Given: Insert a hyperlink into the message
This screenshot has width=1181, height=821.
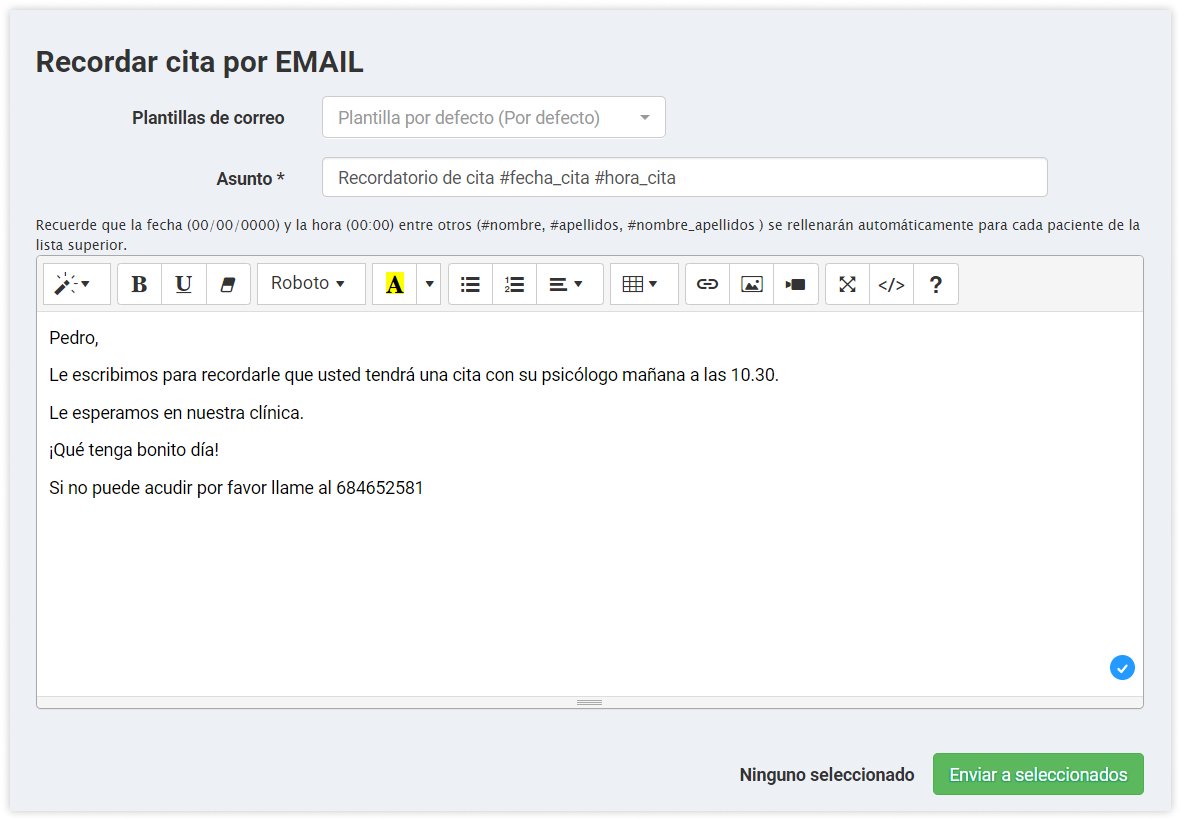Looking at the screenshot, I should [707, 284].
